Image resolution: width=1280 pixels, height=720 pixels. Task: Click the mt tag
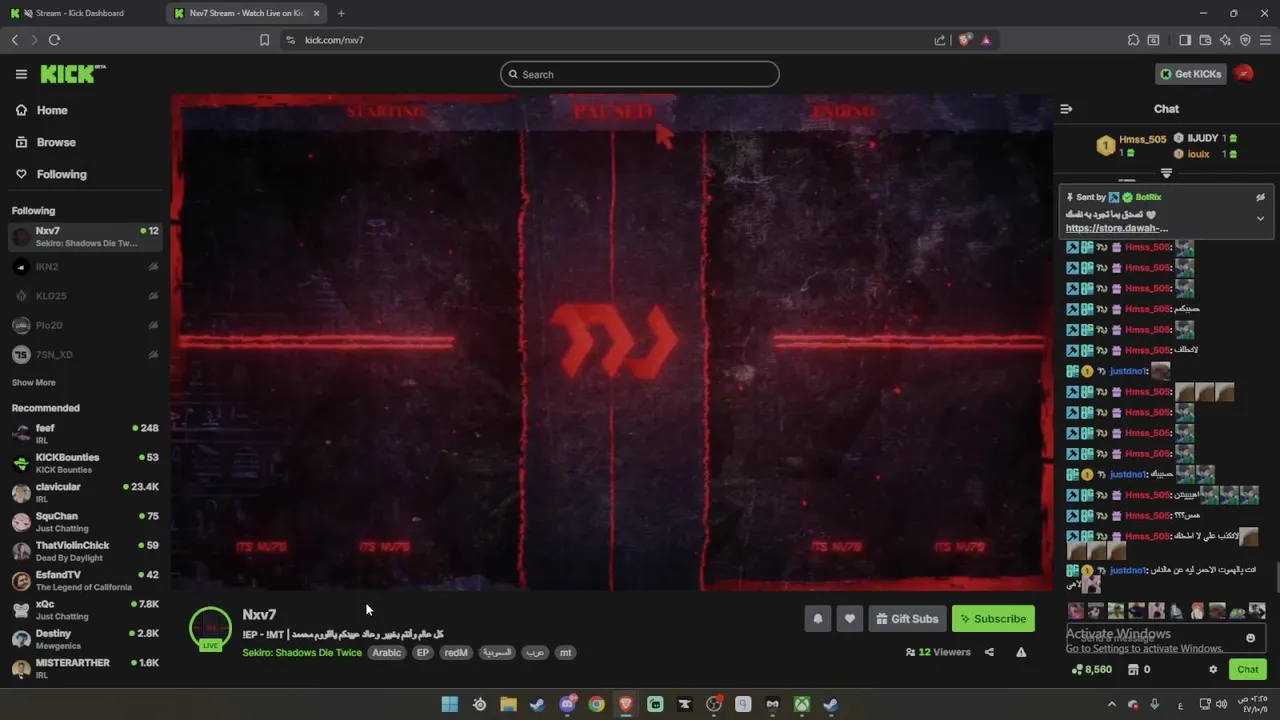click(x=566, y=653)
